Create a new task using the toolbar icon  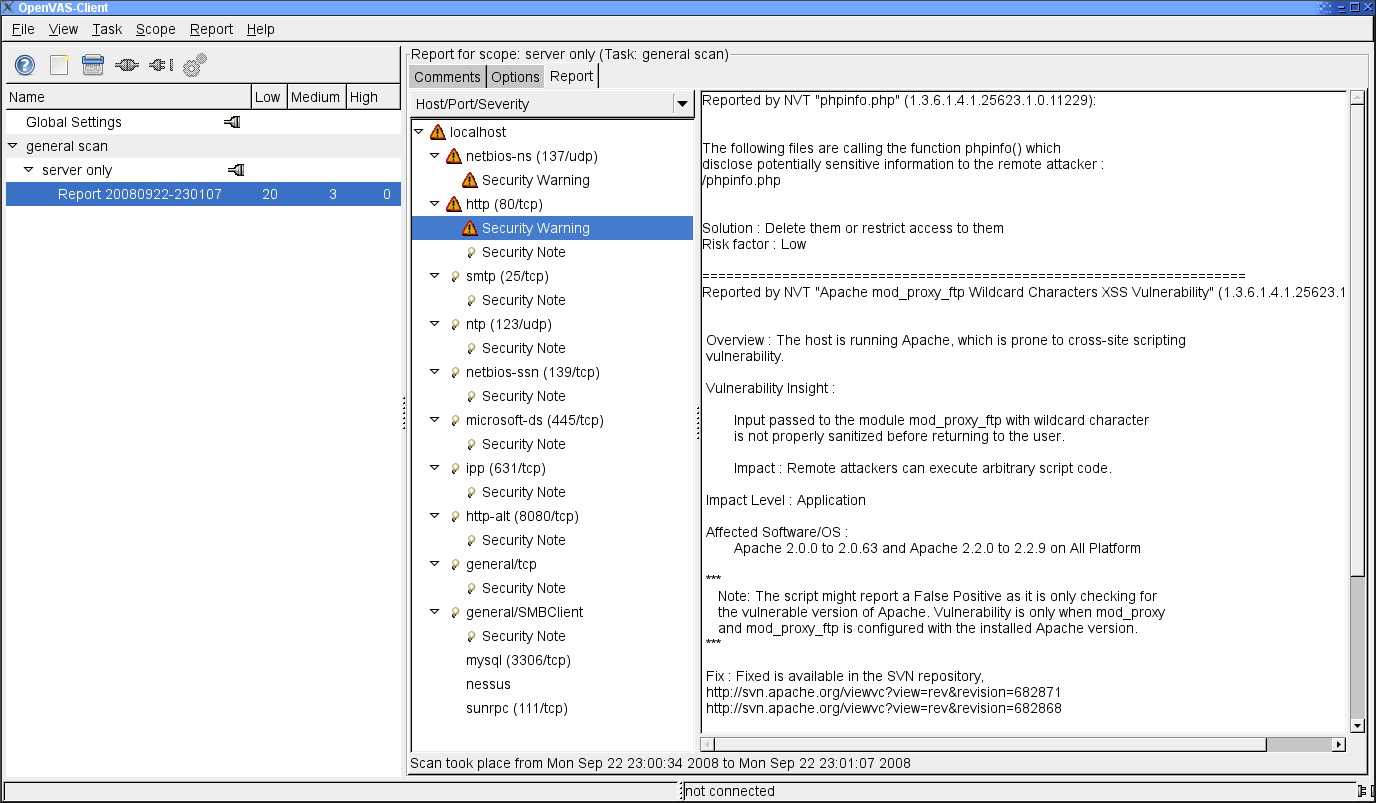58,64
